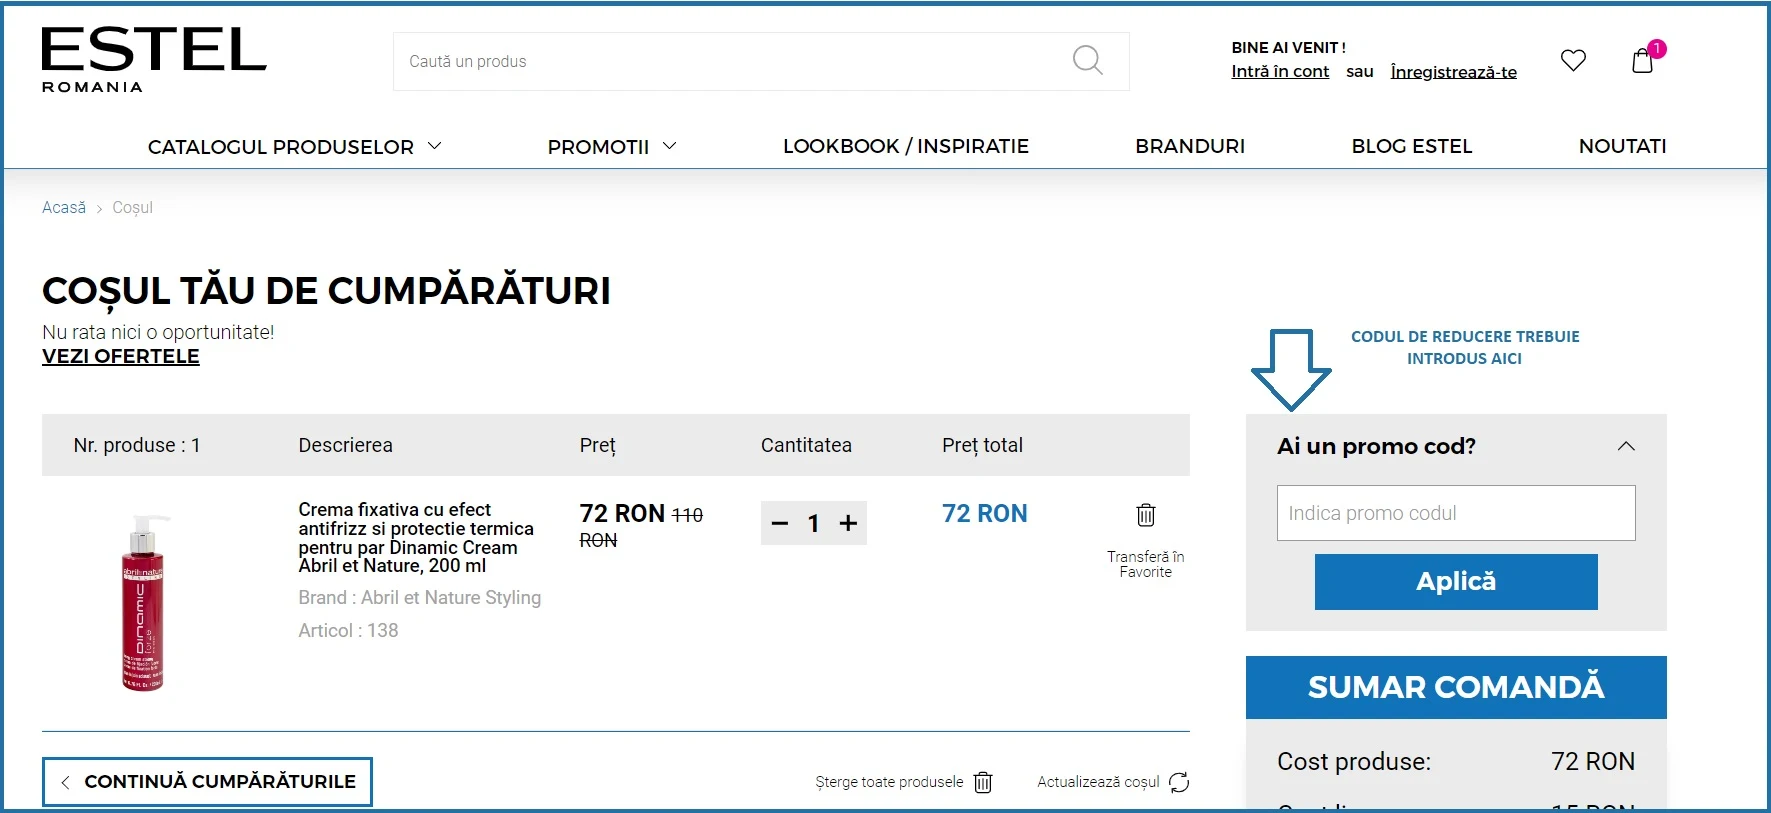Click the Actualizează coșul refresh icon
This screenshot has height=813, width=1771.
(1179, 782)
